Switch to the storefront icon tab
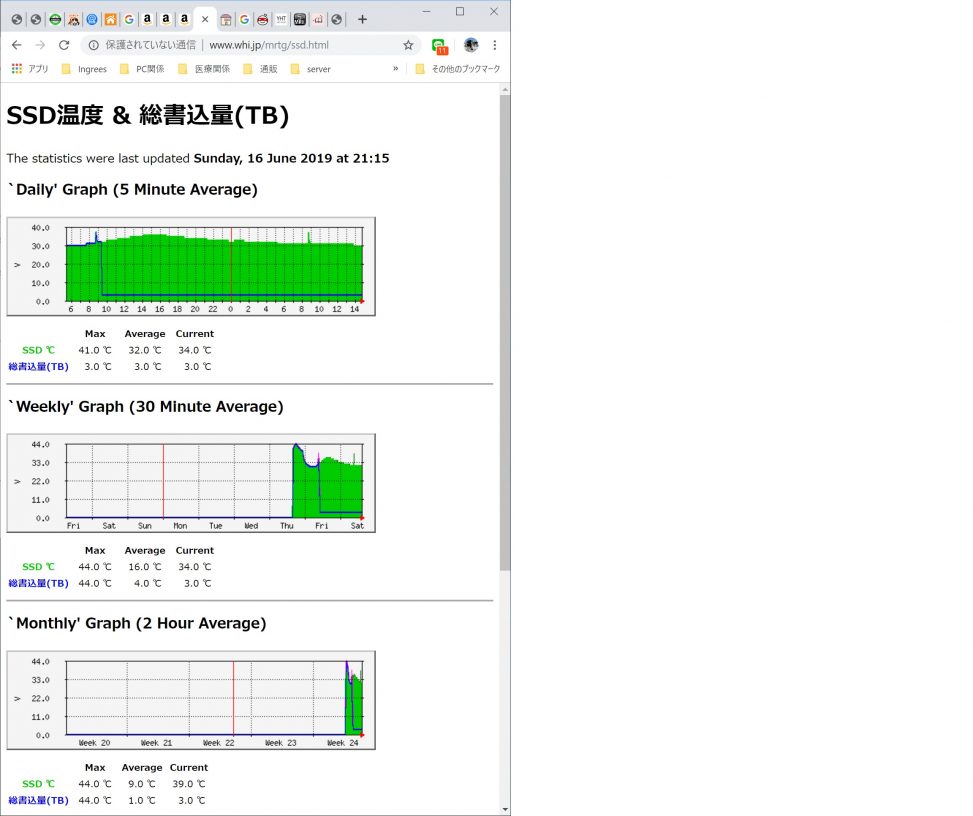The height and width of the screenshot is (816, 973). tap(226, 19)
